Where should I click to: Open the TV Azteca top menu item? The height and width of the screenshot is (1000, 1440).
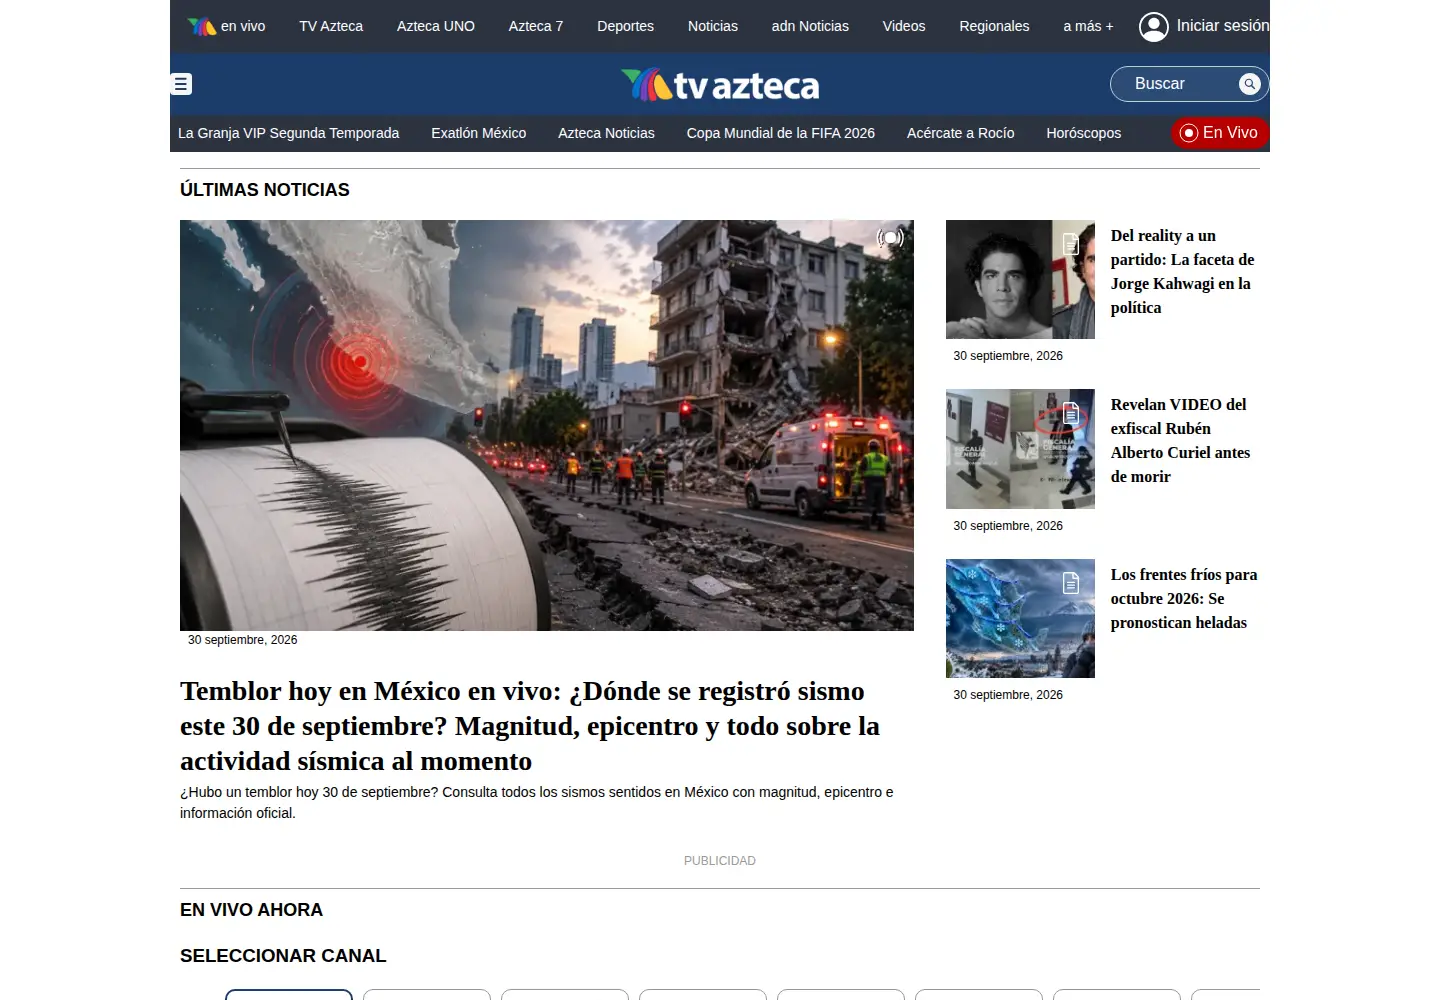tap(331, 26)
